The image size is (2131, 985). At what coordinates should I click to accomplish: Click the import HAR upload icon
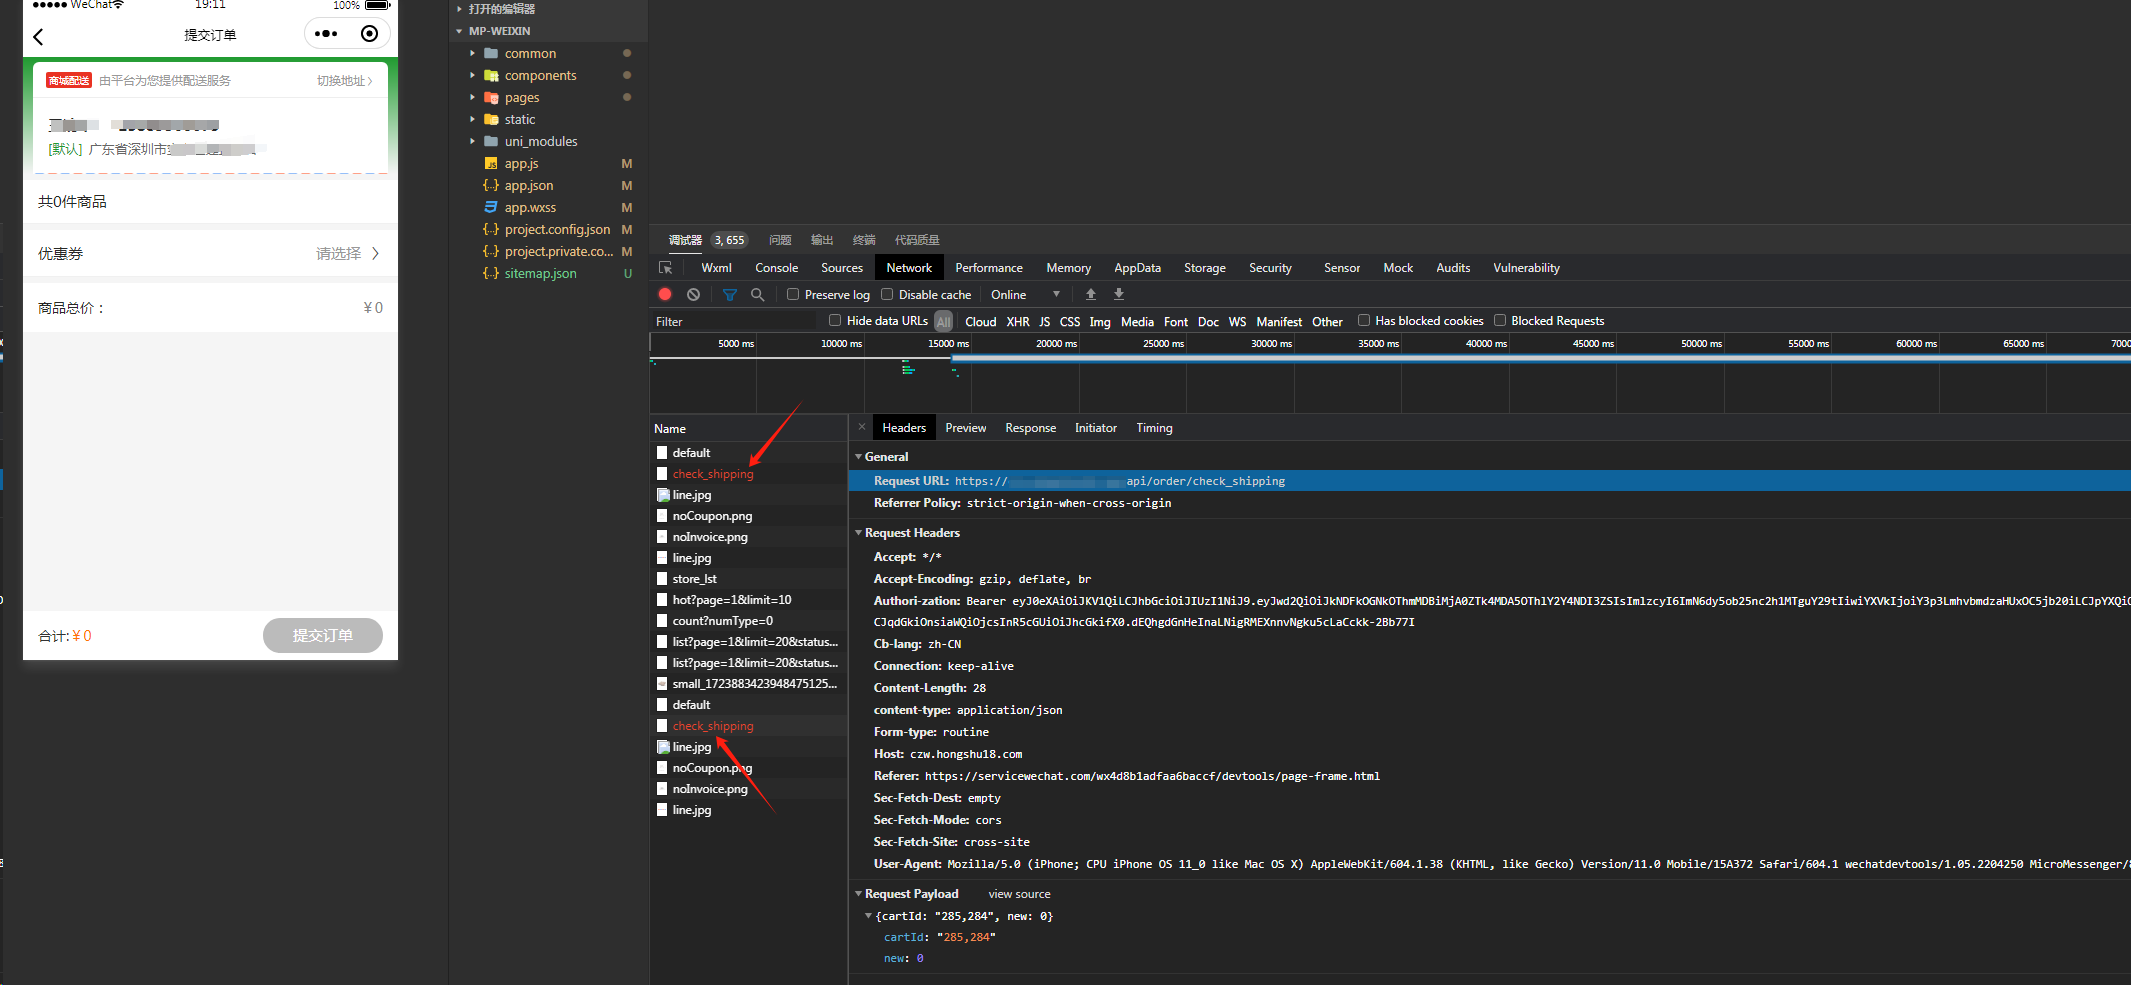pos(1091,294)
